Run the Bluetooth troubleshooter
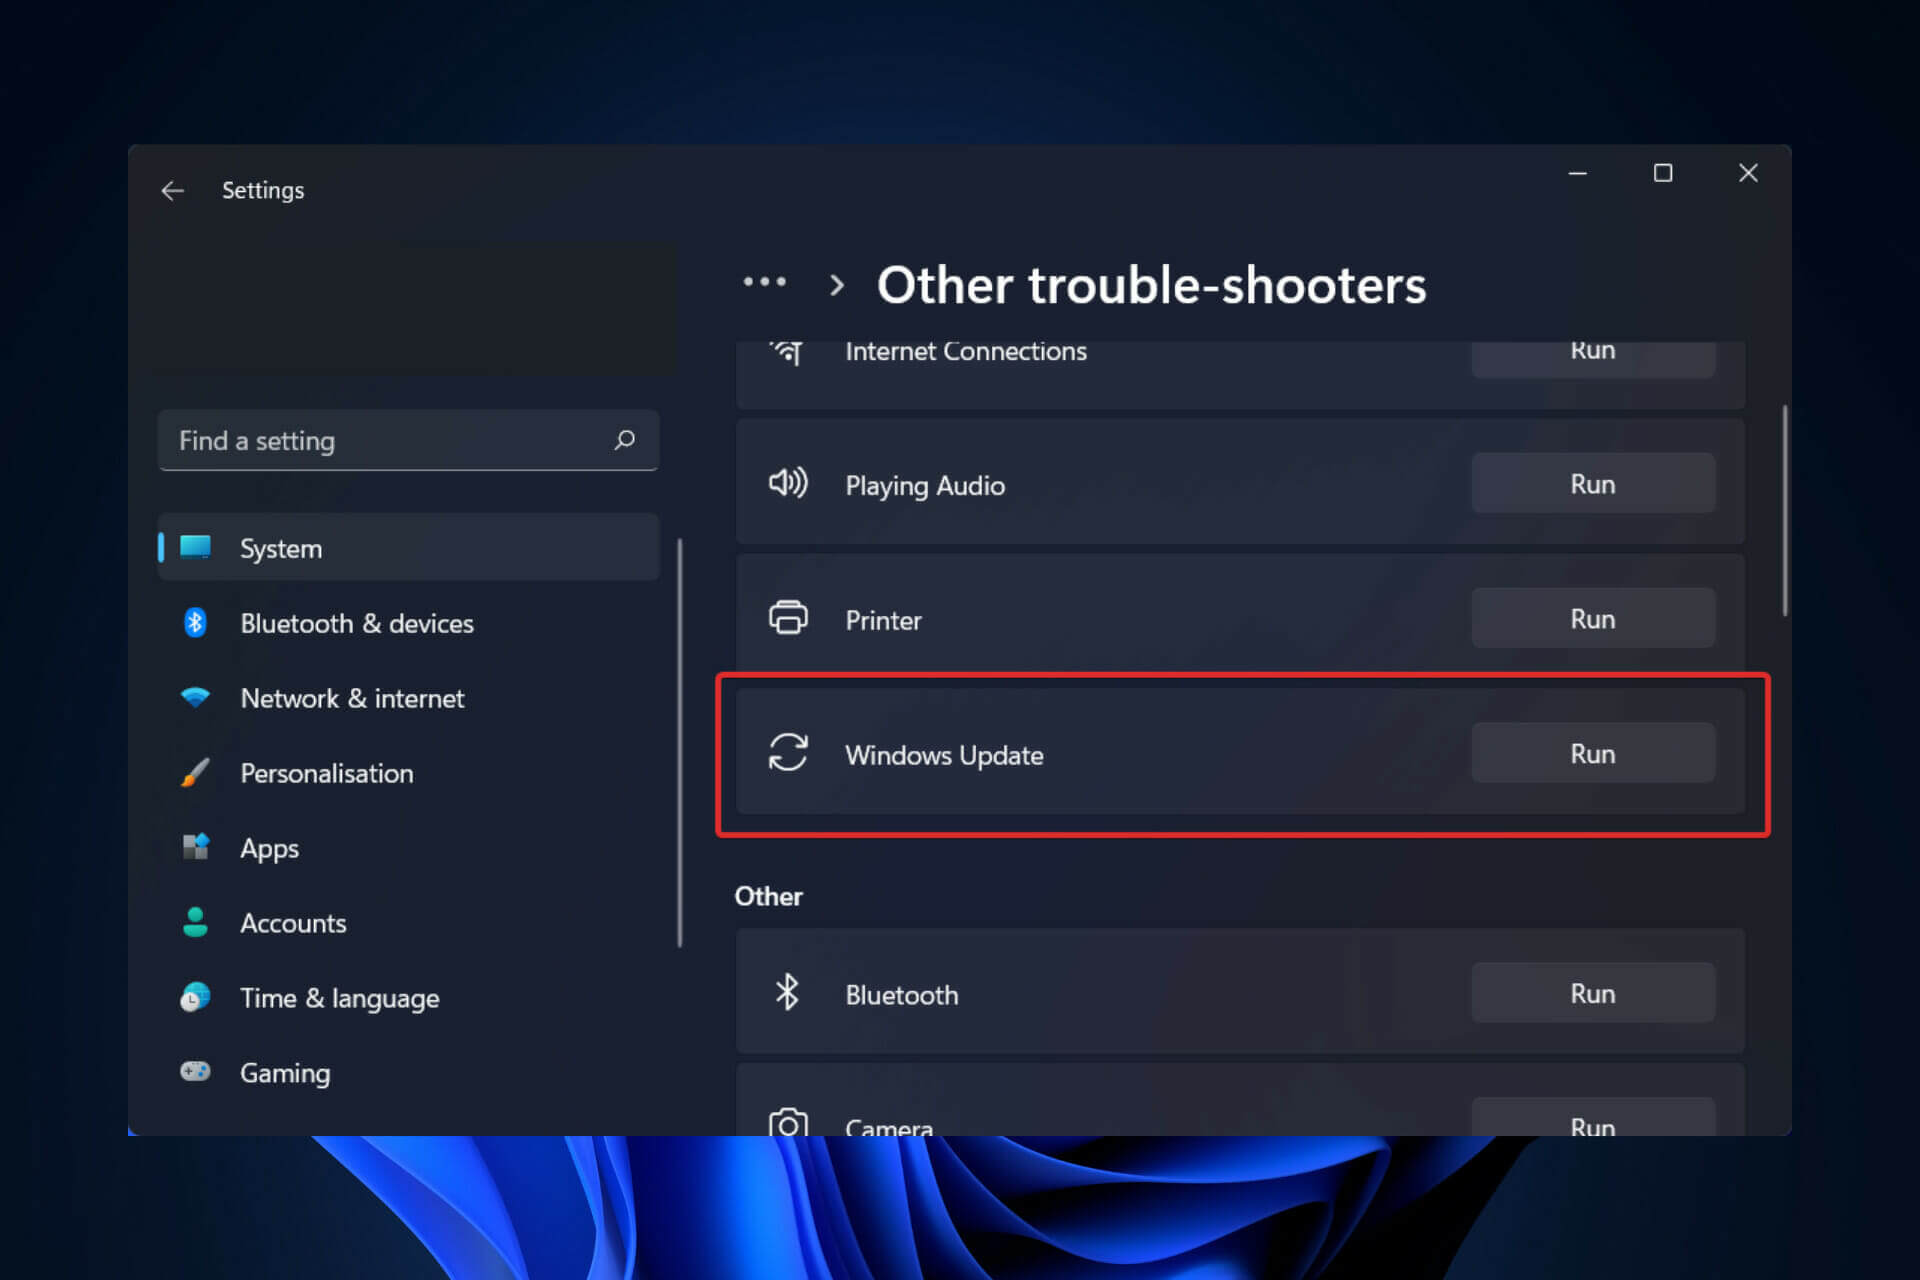The width and height of the screenshot is (1920, 1280). coord(1593,994)
